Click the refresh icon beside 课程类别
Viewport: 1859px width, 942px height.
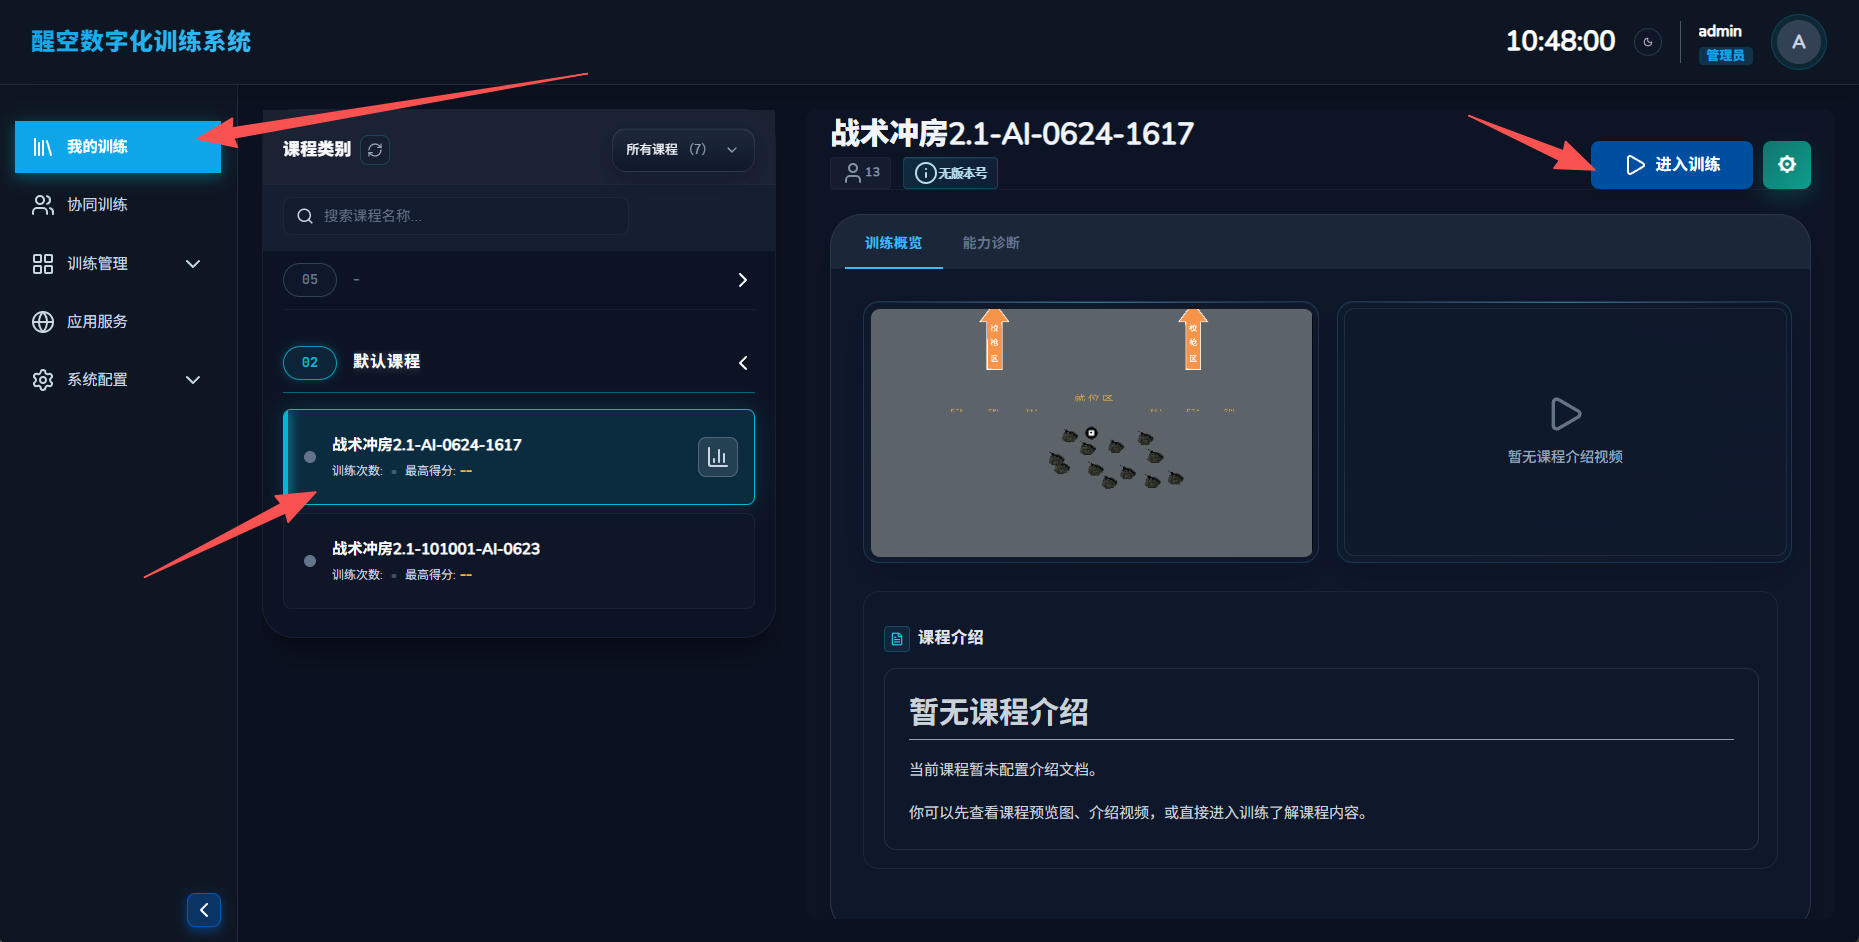(x=375, y=150)
